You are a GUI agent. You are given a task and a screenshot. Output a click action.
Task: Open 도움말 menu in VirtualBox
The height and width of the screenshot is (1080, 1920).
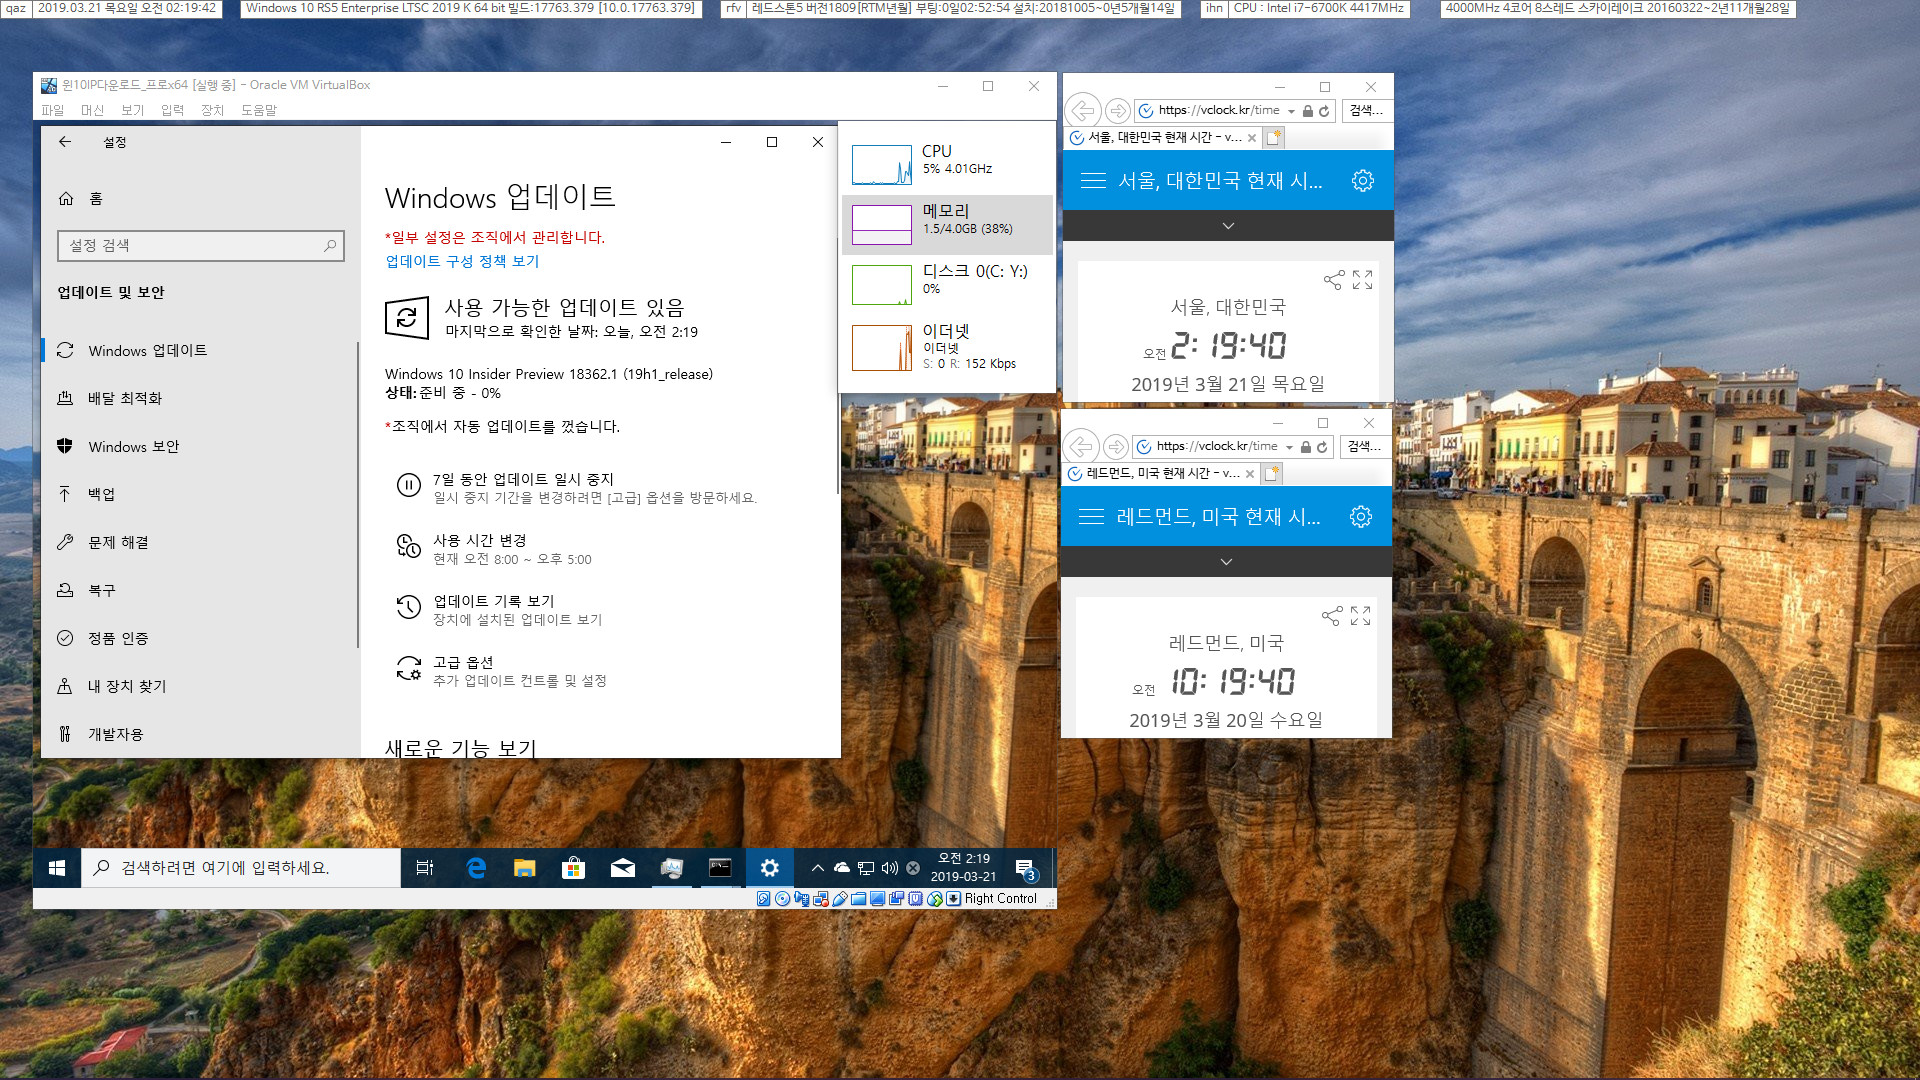pos(259,110)
